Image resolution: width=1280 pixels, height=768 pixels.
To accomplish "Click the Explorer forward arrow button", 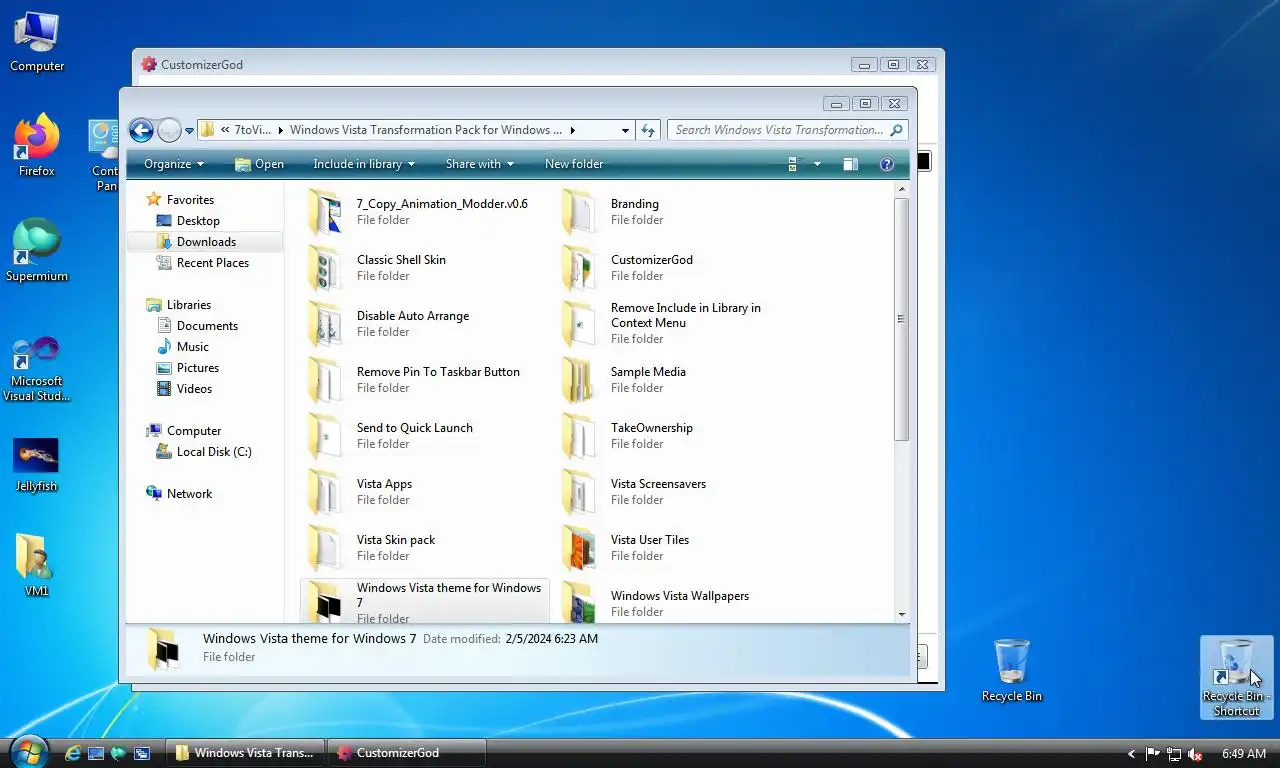I will pos(169,130).
